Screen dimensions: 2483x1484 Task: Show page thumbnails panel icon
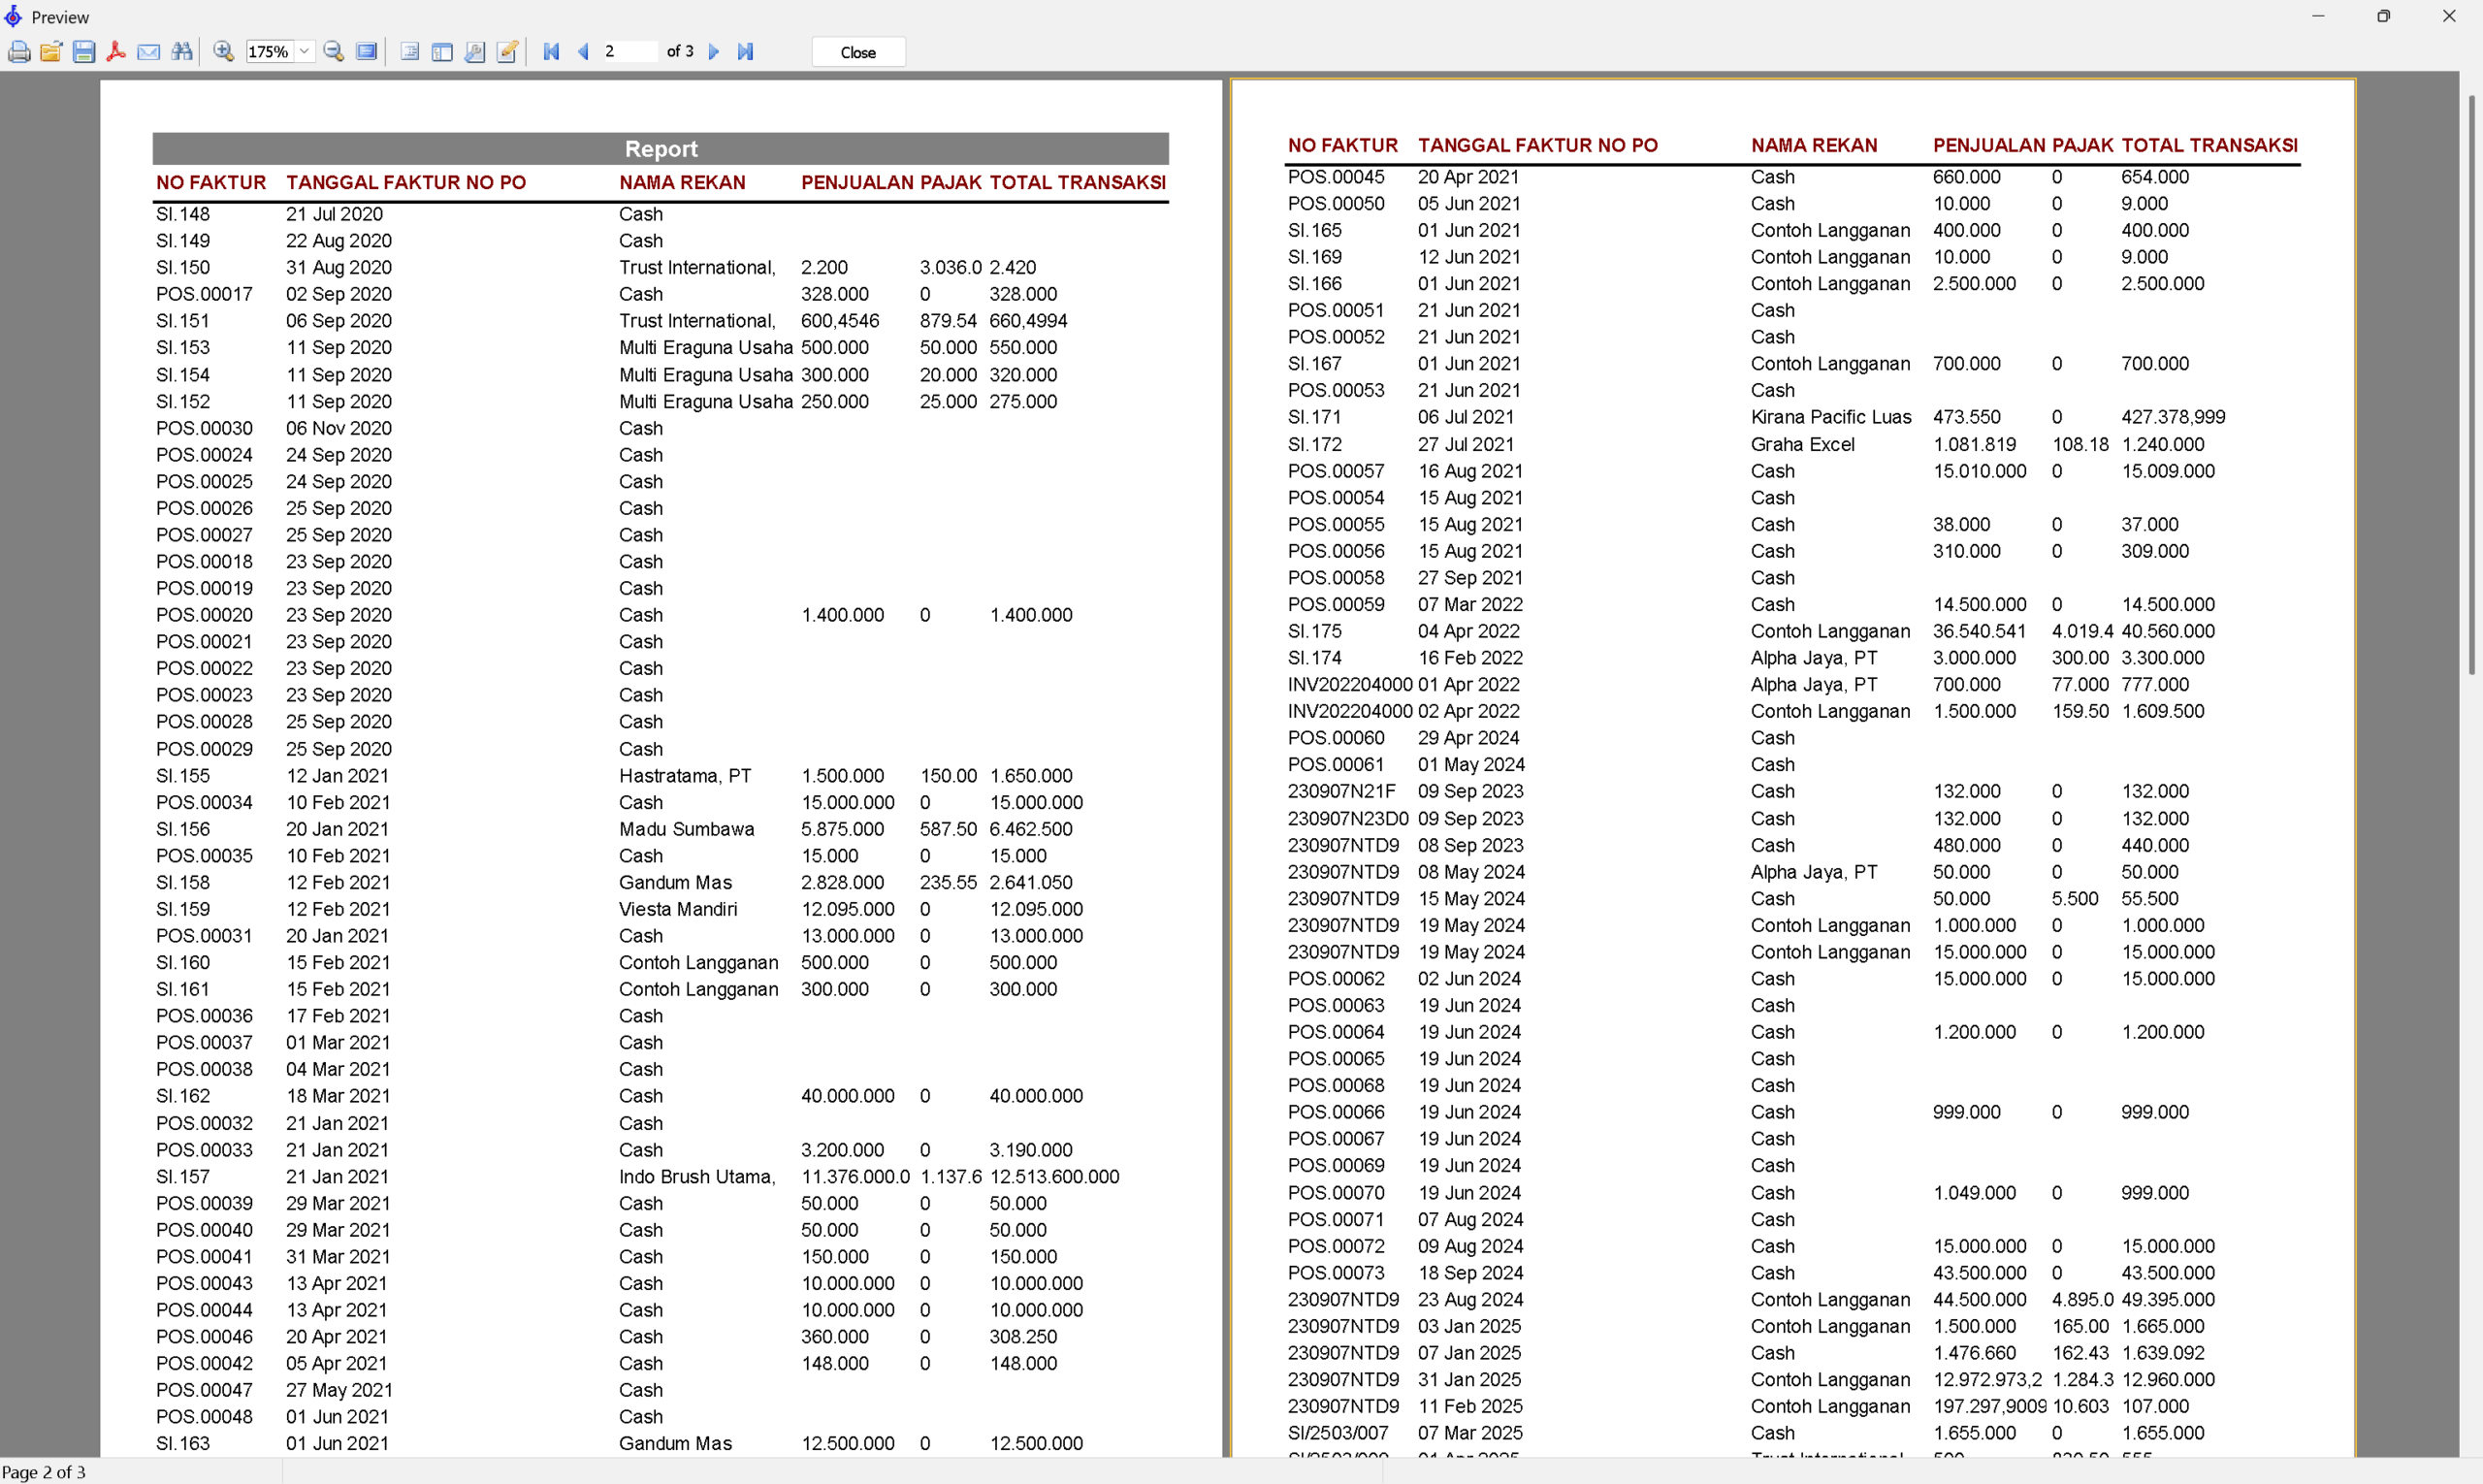(x=442, y=52)
